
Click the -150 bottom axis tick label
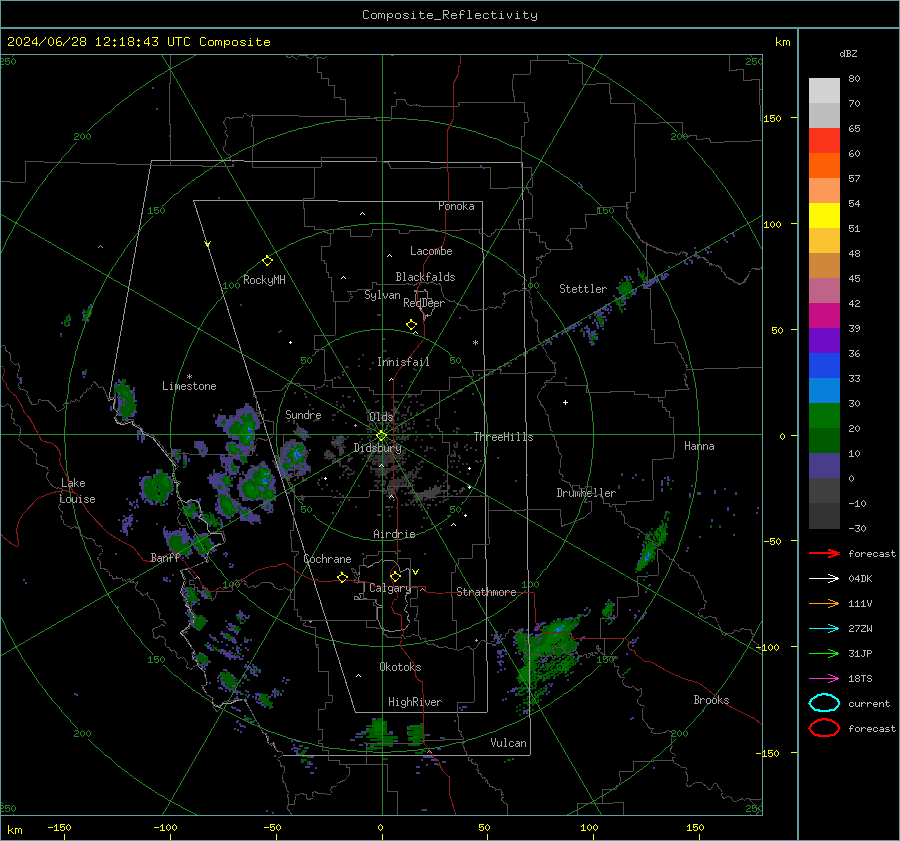[59, 827]
